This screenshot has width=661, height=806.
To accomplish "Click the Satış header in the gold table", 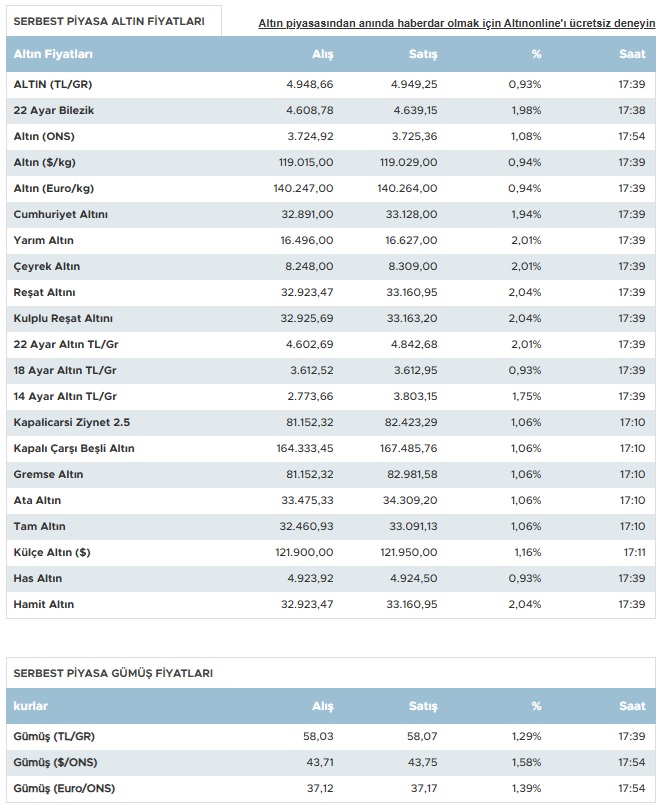I will (x=423, y=54).
